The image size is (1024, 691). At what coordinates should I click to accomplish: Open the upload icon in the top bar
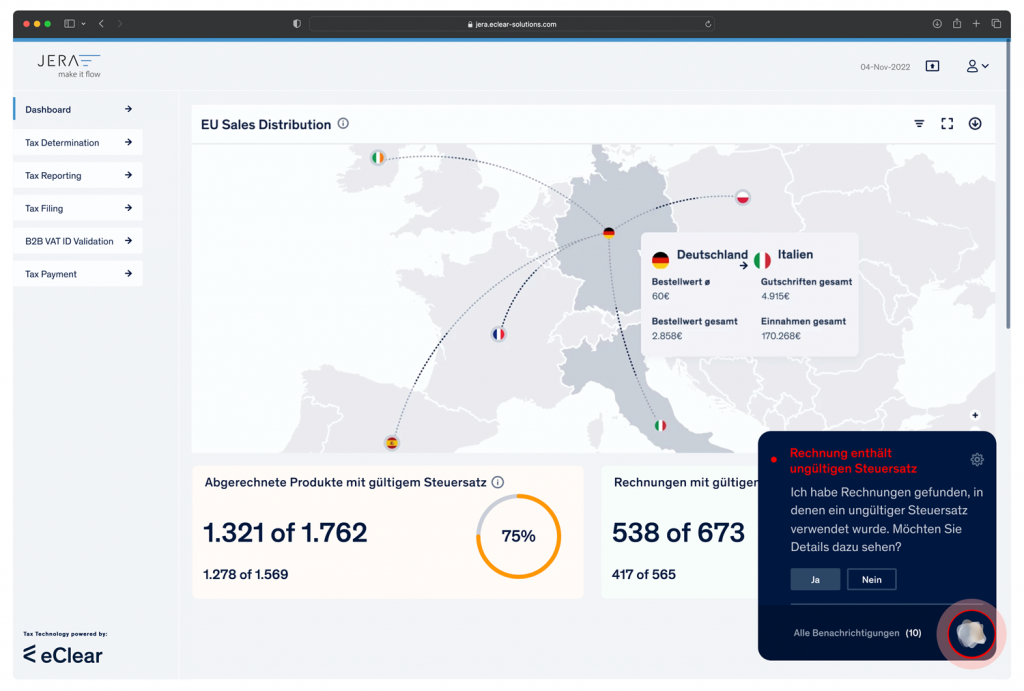pyautogui.click(x=932, y=65)
